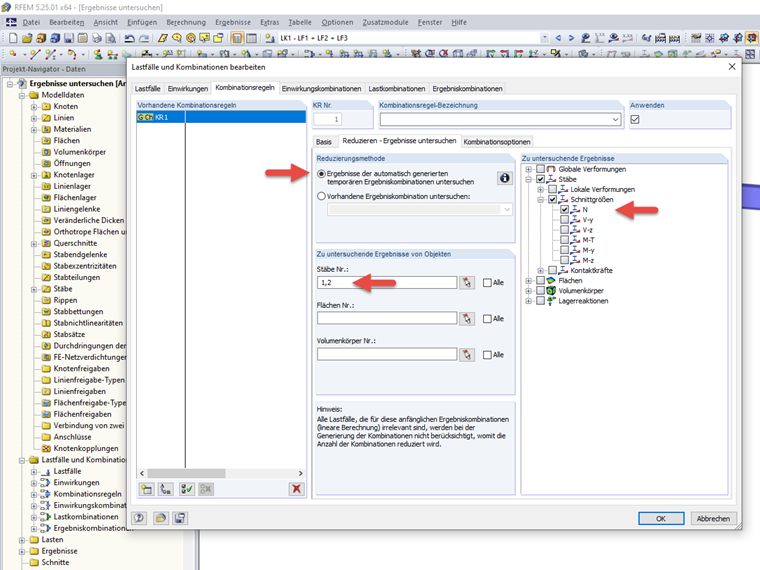Open Kombinationsregel-Bezeichnung dropdown

point(615,119)
